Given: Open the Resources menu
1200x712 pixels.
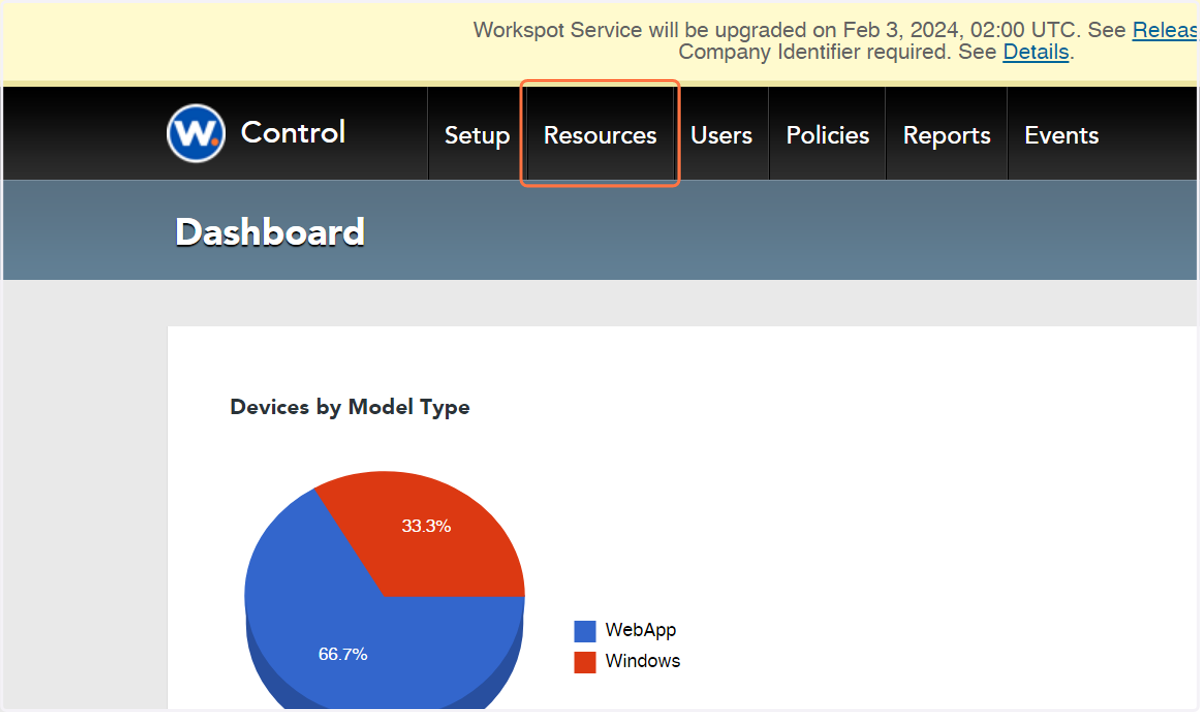Looking at the screenshot, I should point(600,135).
